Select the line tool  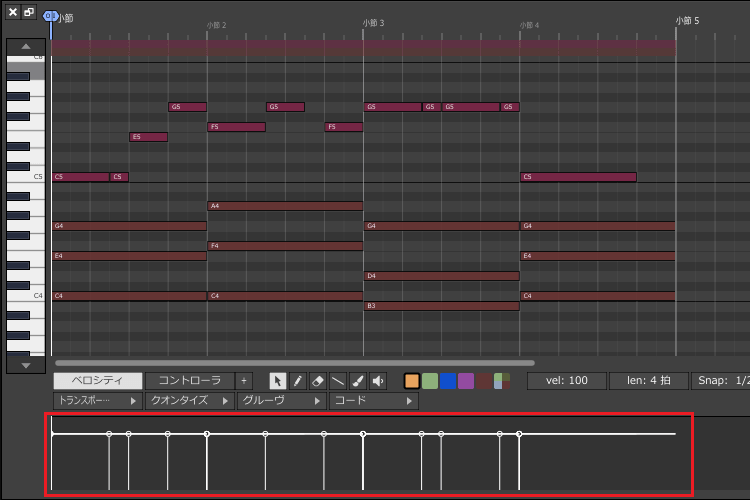[338, 381]
